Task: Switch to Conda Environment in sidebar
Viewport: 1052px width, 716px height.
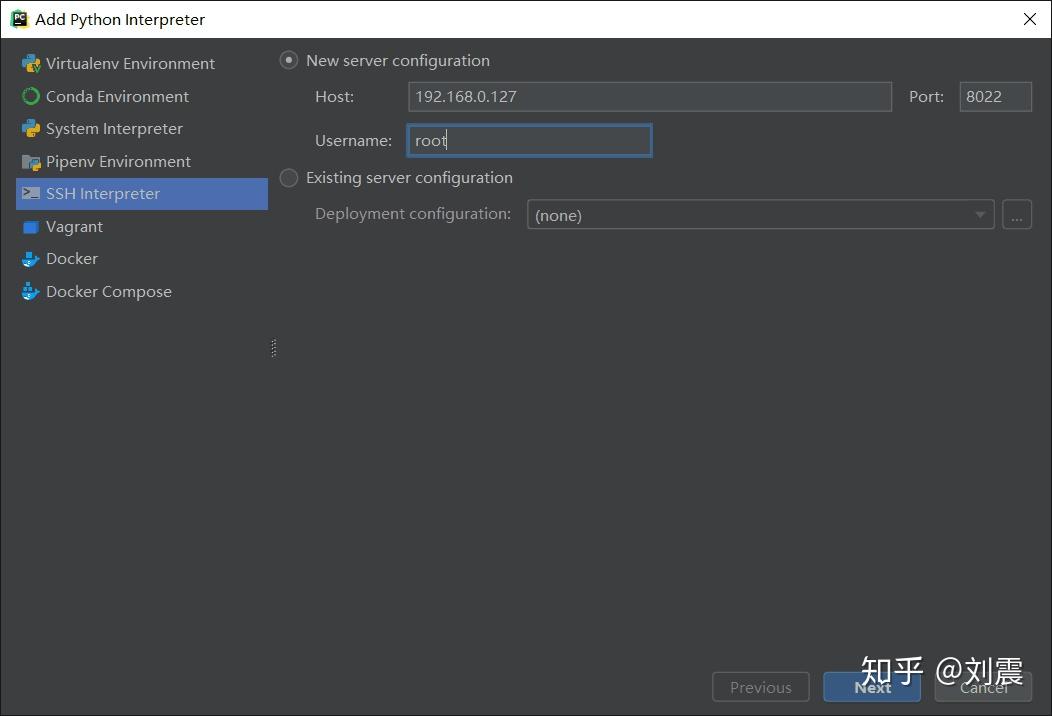Action: pyautogui.click(x=117, y=96)
